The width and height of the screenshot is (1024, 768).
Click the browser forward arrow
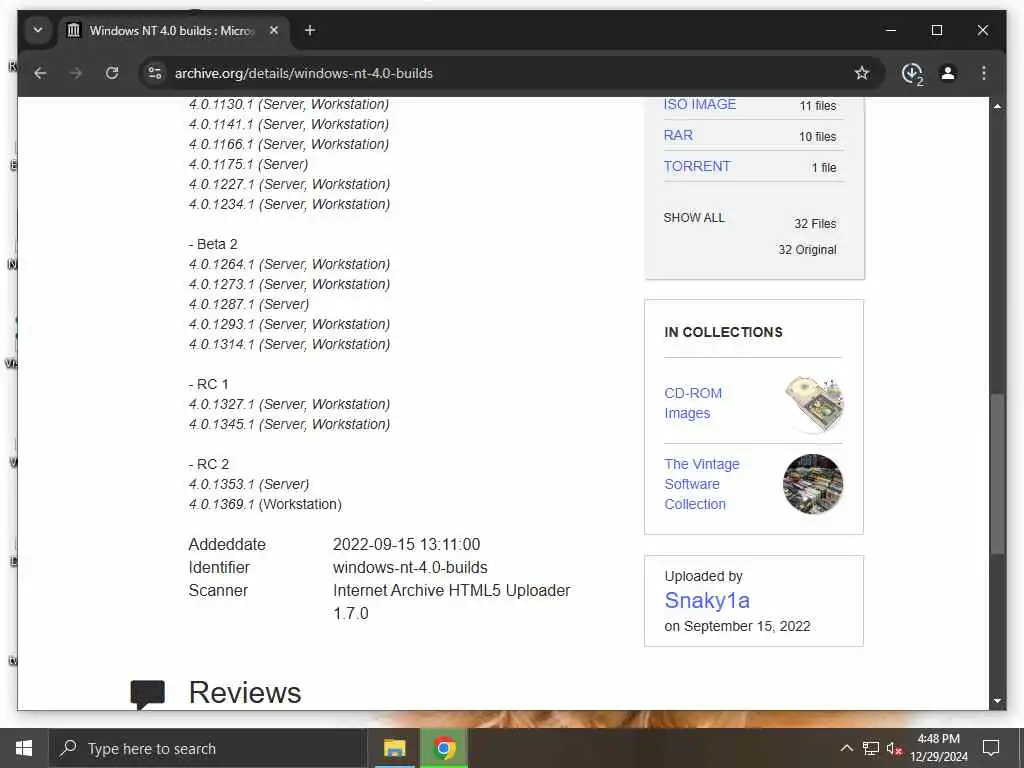coord(76,73)
